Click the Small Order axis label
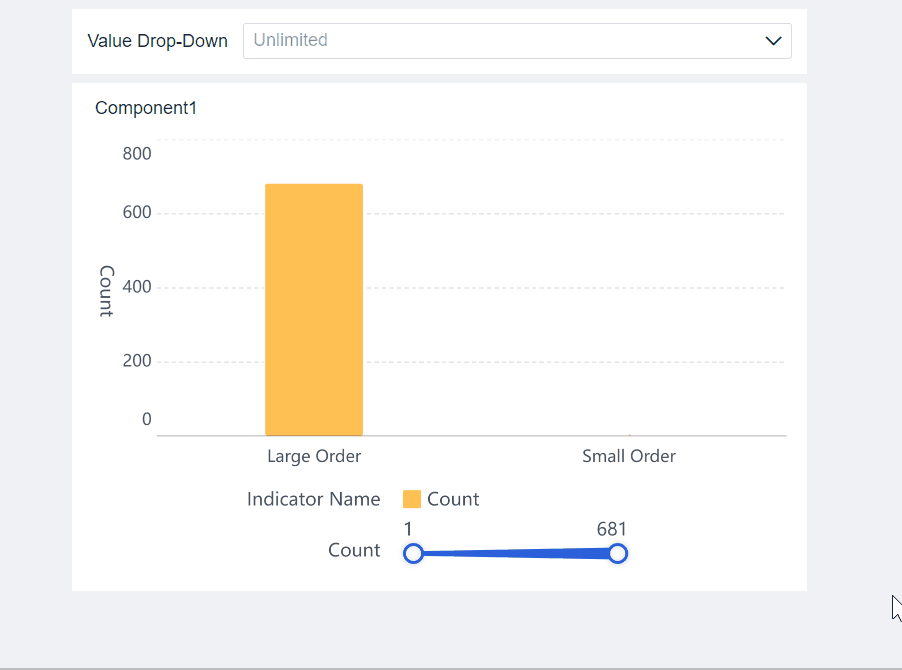Image resolution: width=902 pixels, height=670 pixels. coord(628,456)
